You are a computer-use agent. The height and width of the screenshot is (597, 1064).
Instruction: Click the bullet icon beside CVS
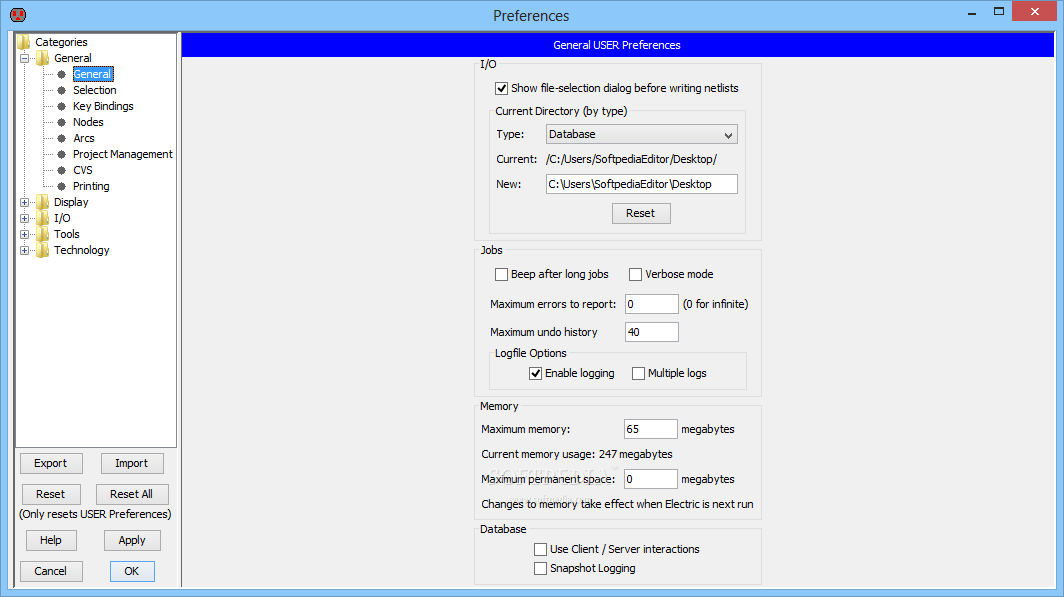click(62, 170)
